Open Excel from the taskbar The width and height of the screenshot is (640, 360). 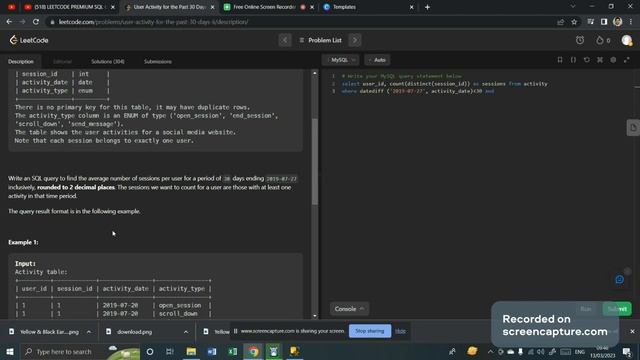233,351
